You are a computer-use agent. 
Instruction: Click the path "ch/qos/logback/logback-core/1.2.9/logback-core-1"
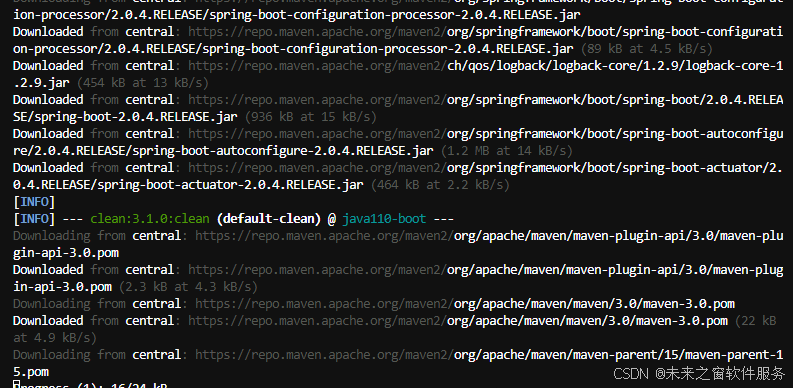615,66
